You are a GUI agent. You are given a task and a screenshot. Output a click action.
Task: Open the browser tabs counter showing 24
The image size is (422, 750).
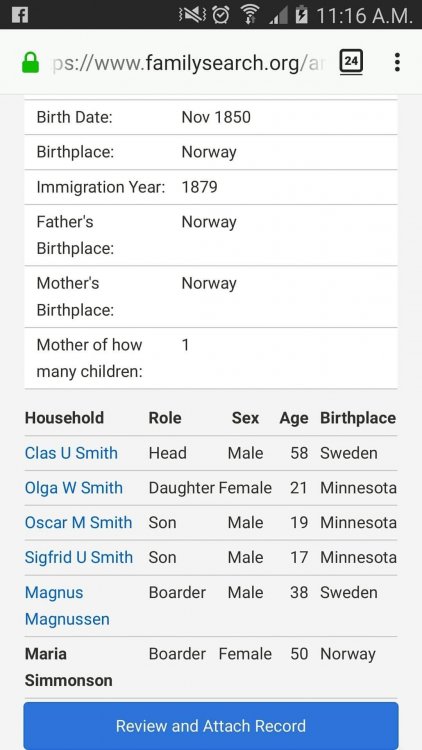click(x=351, y=62)
